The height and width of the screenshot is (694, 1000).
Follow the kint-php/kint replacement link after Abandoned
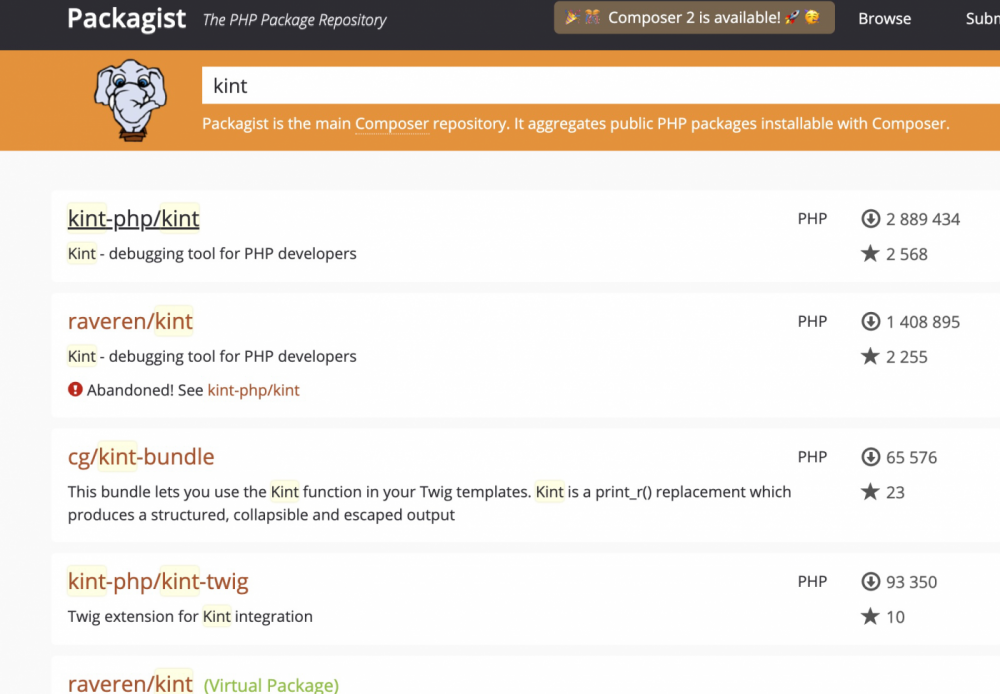coord(253,390)
